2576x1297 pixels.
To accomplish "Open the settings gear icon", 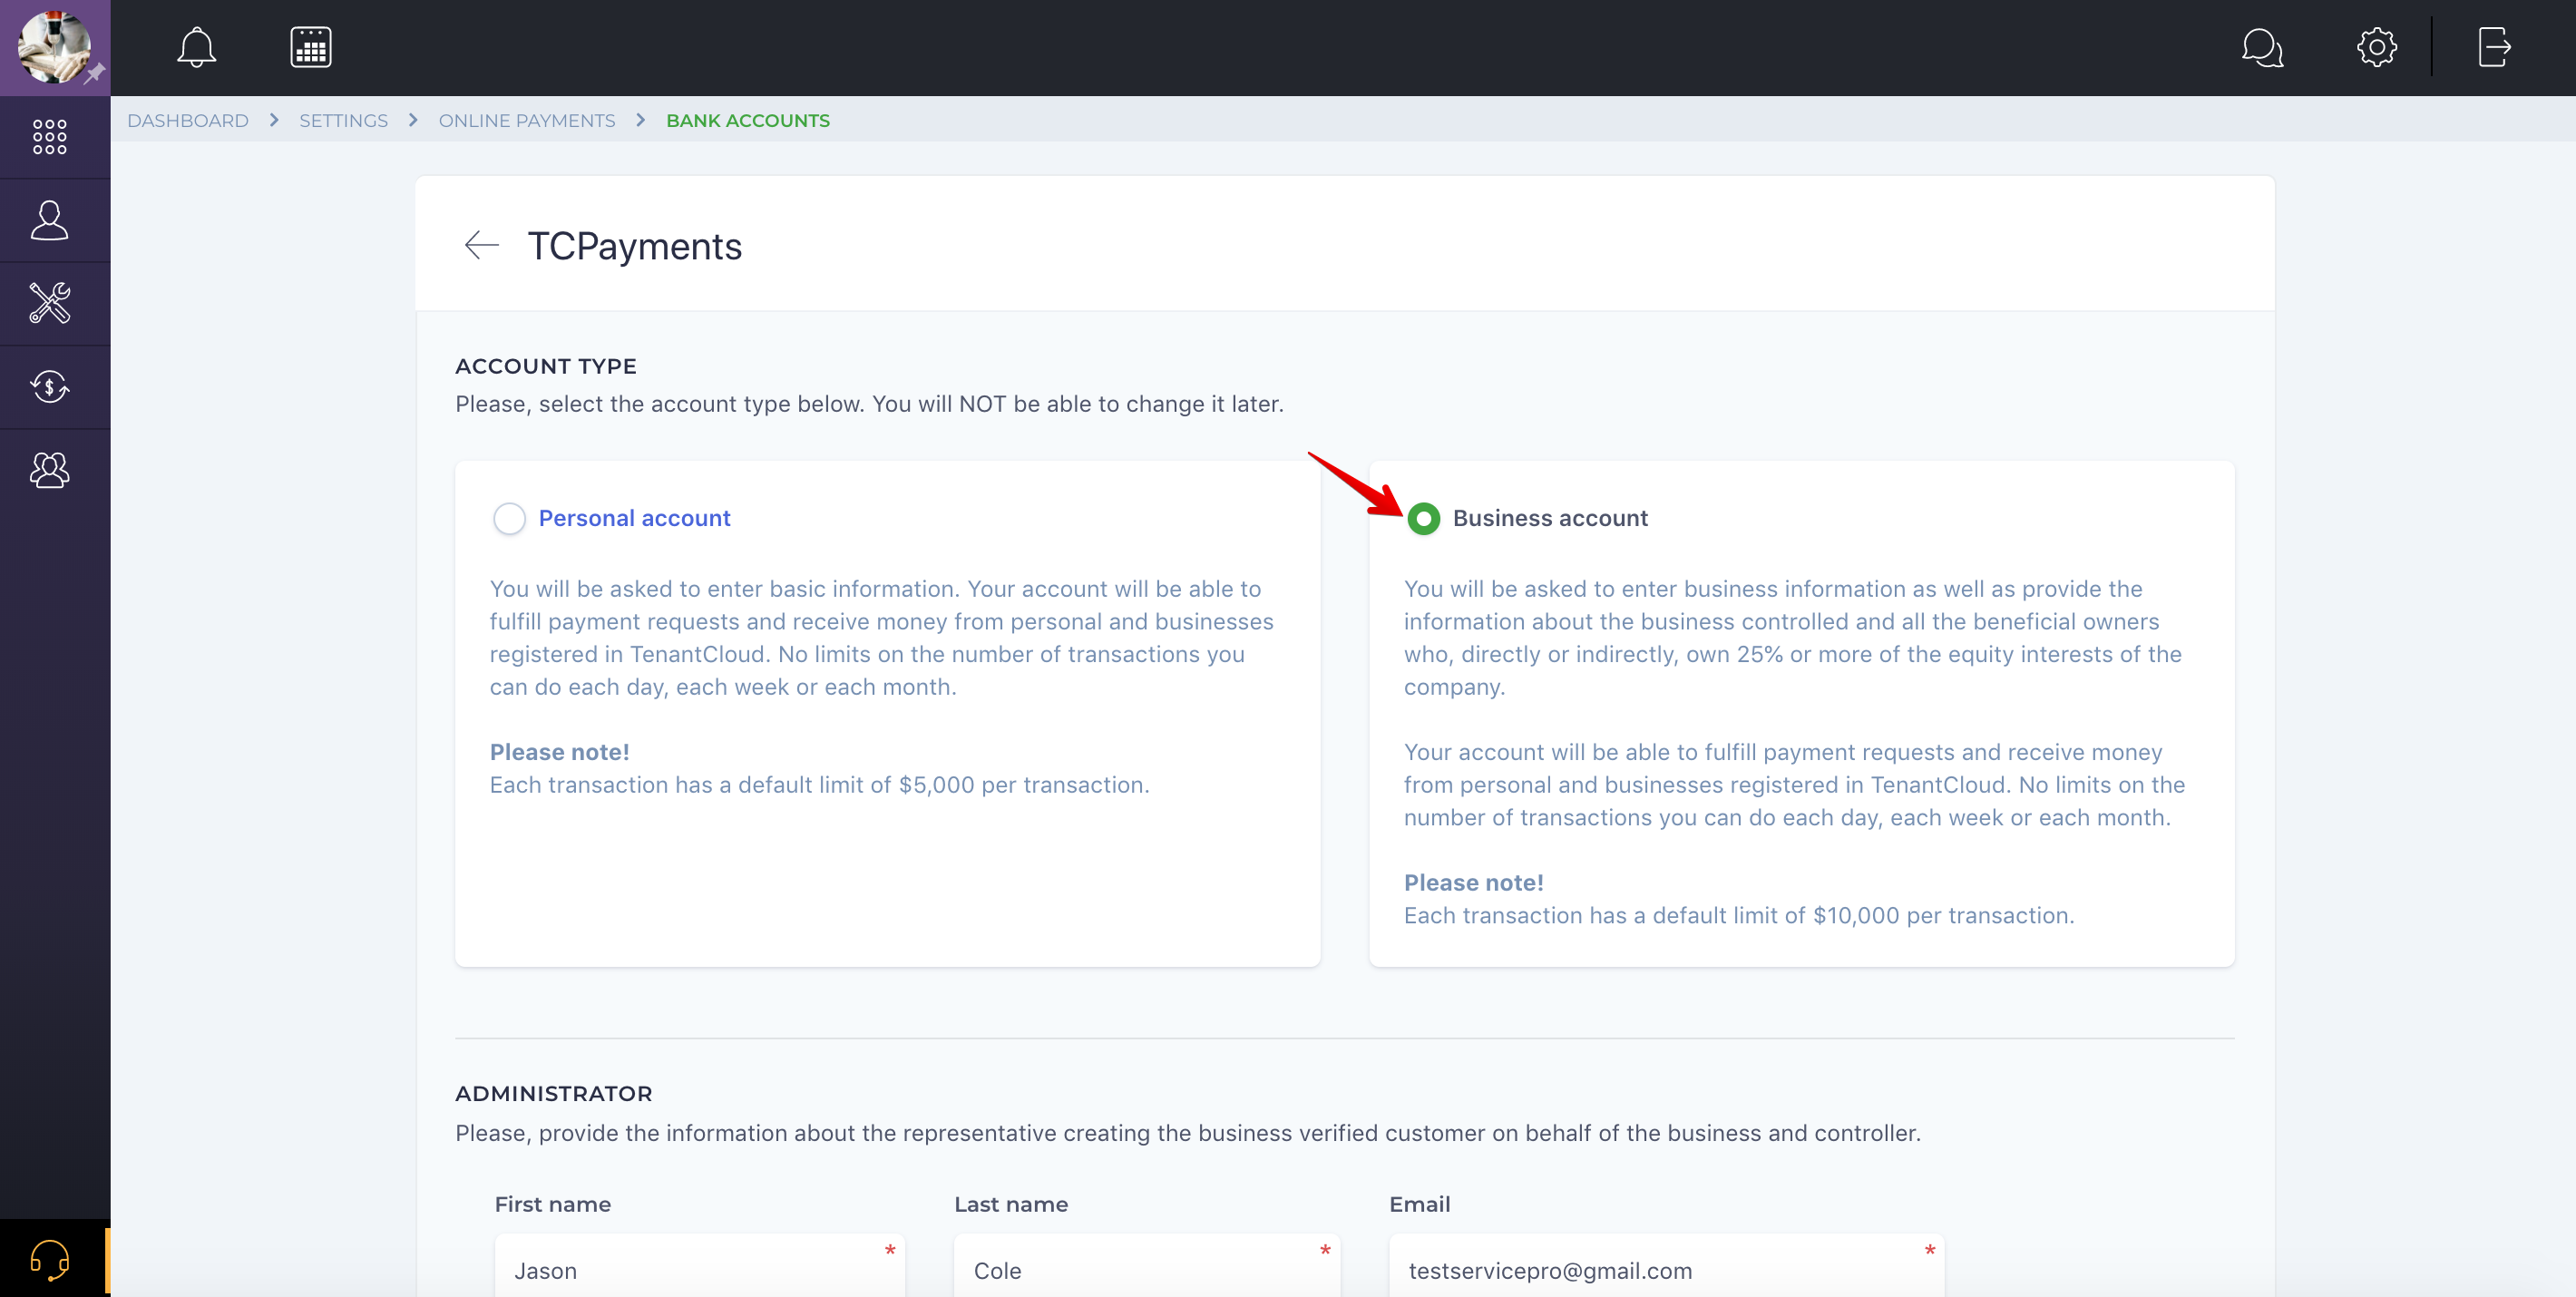I will coord(2377,47).
